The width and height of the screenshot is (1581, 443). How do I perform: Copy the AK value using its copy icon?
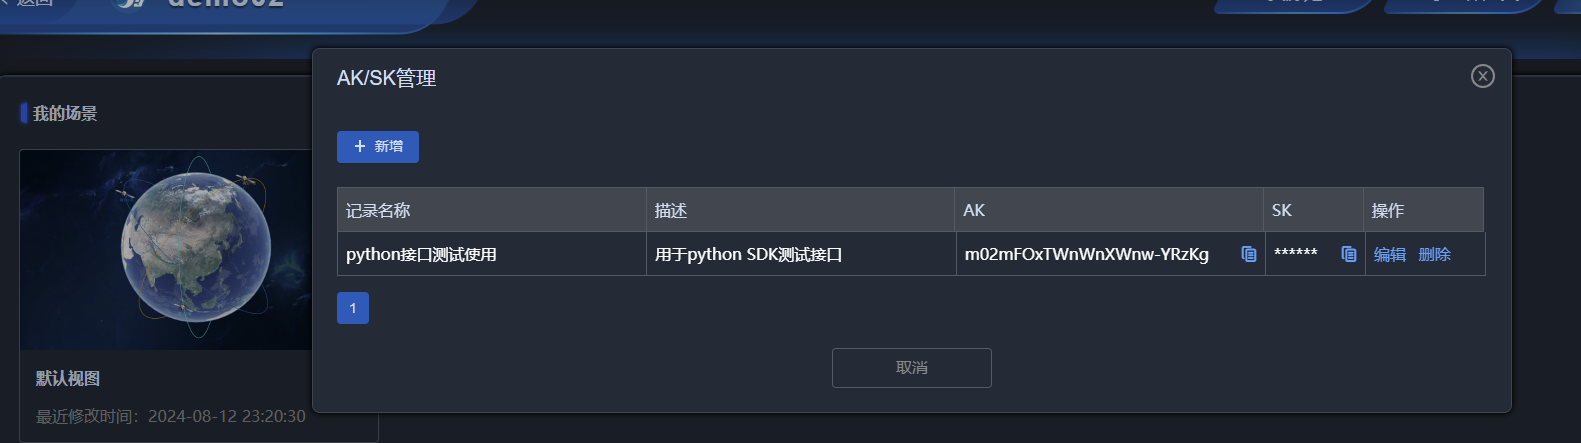[1248, 254]
